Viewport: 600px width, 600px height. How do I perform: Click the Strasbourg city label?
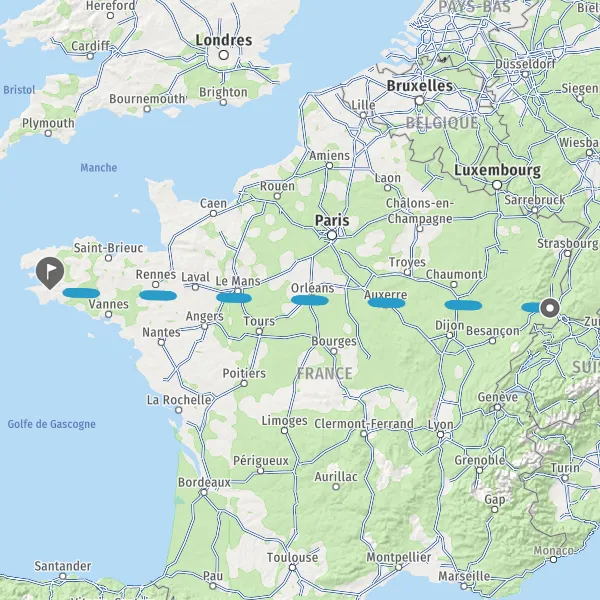click(x=567, y=243)
